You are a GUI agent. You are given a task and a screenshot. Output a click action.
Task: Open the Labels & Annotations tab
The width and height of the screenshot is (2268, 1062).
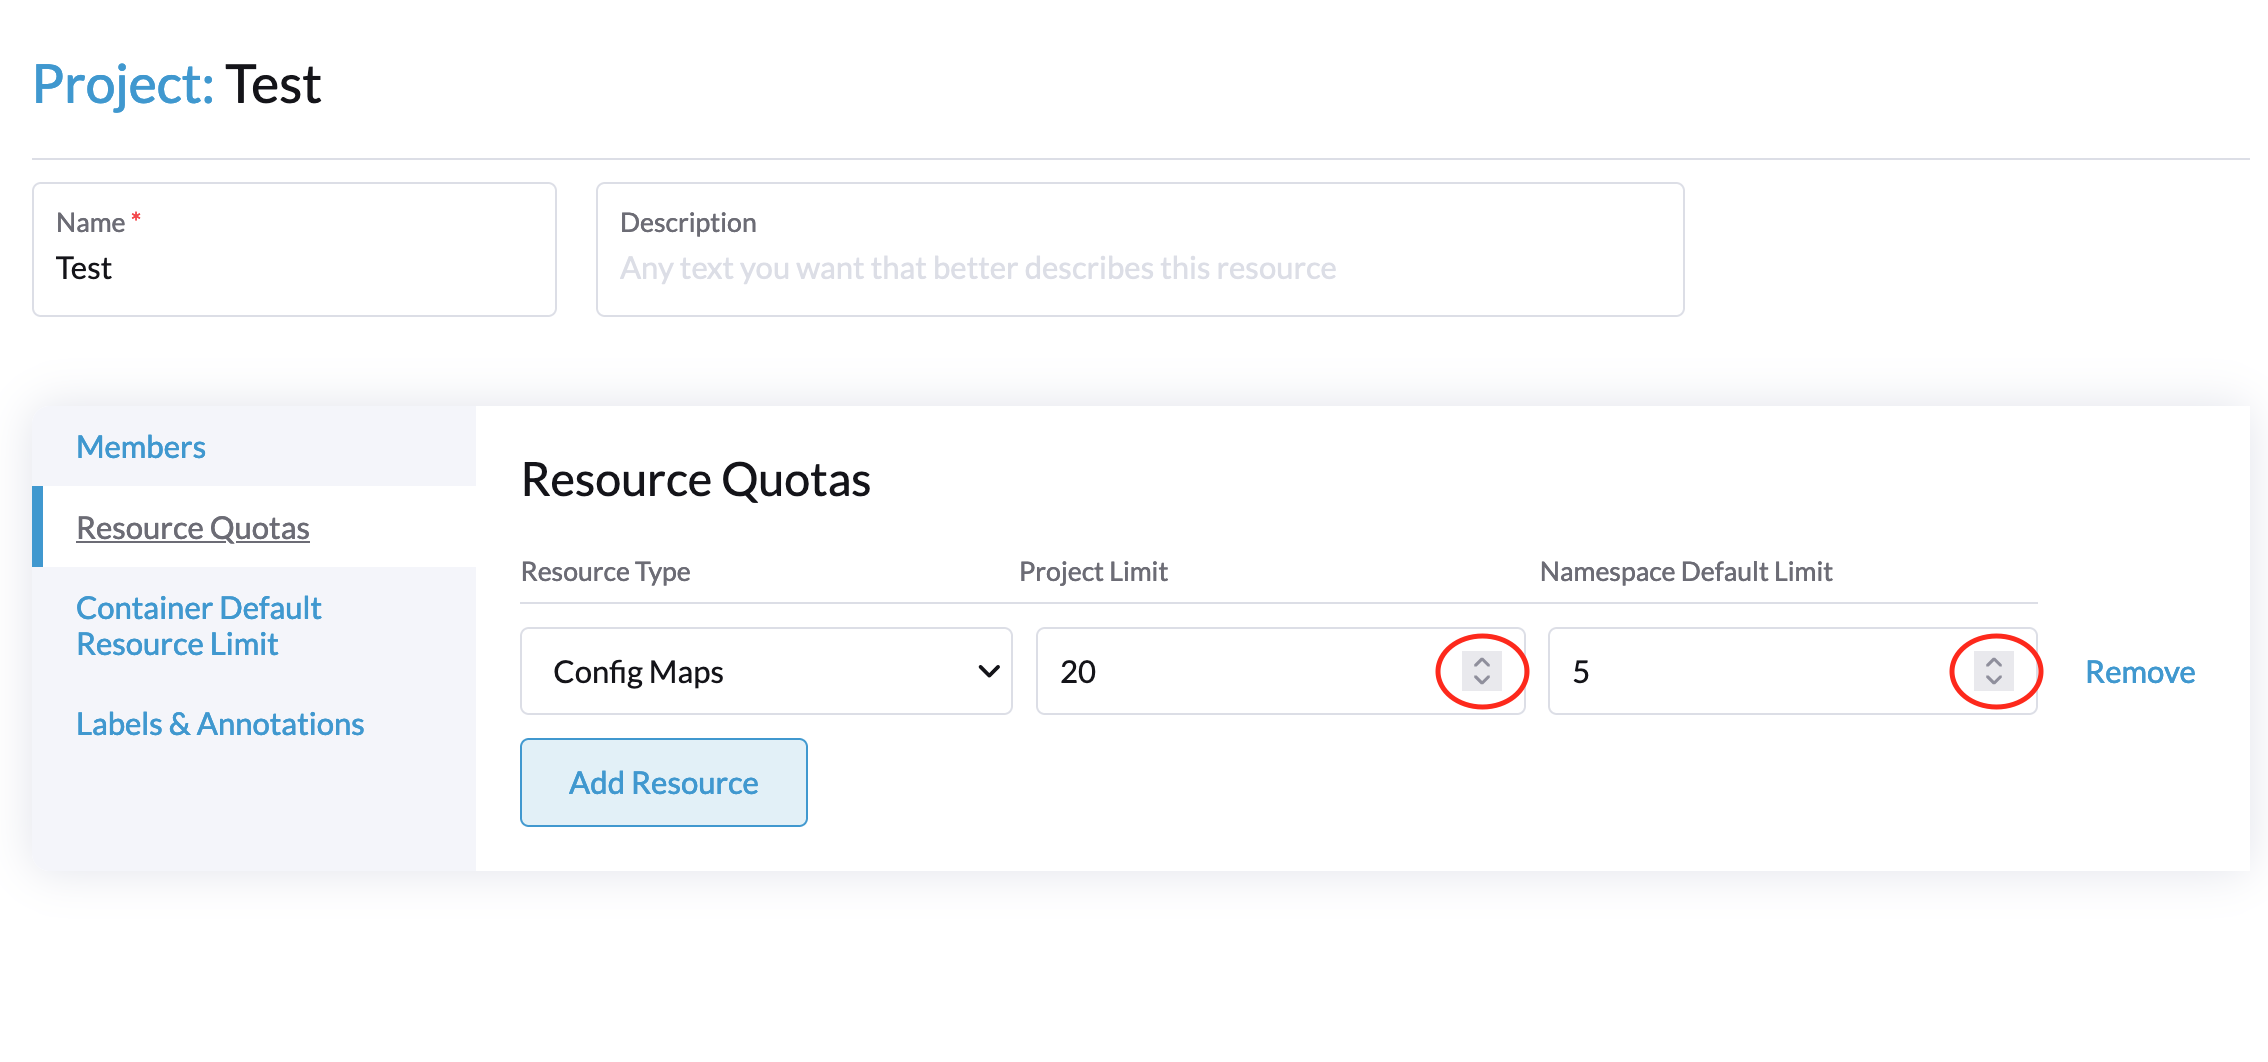click(221, 723)
